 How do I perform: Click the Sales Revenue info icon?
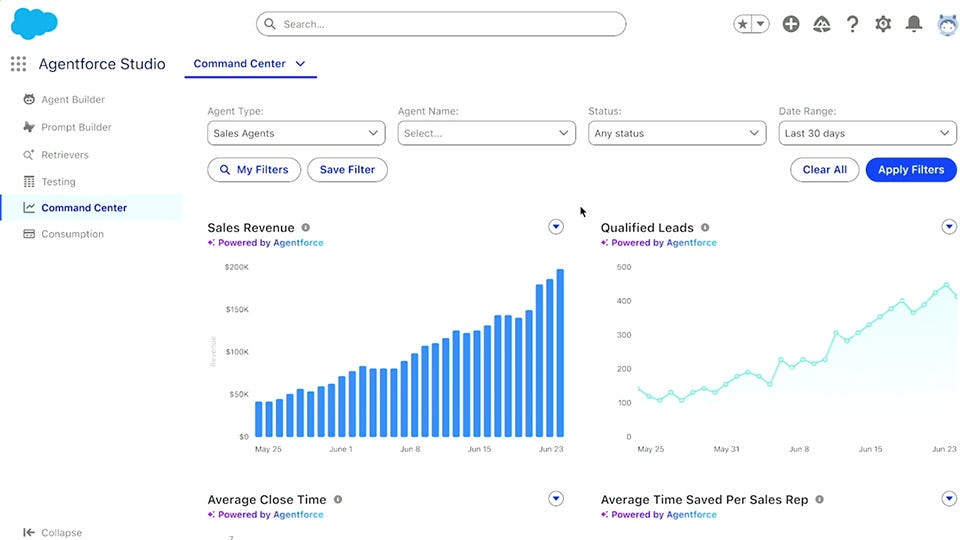306,228
